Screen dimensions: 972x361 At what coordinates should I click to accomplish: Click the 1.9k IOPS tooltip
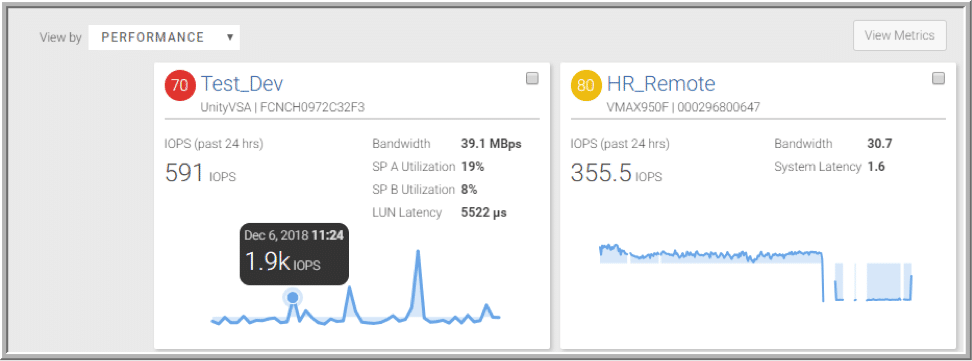pyautogui.click(x=294, y=254)
